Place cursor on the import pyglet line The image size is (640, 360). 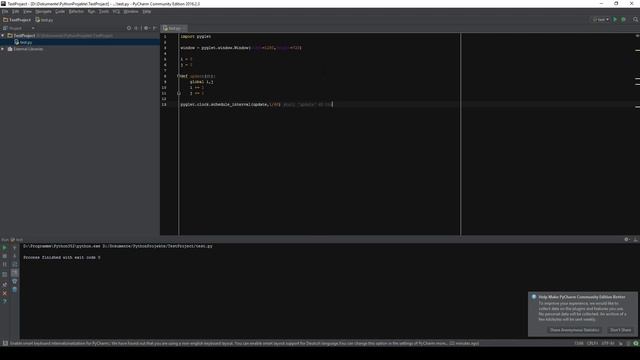[196, 36]
